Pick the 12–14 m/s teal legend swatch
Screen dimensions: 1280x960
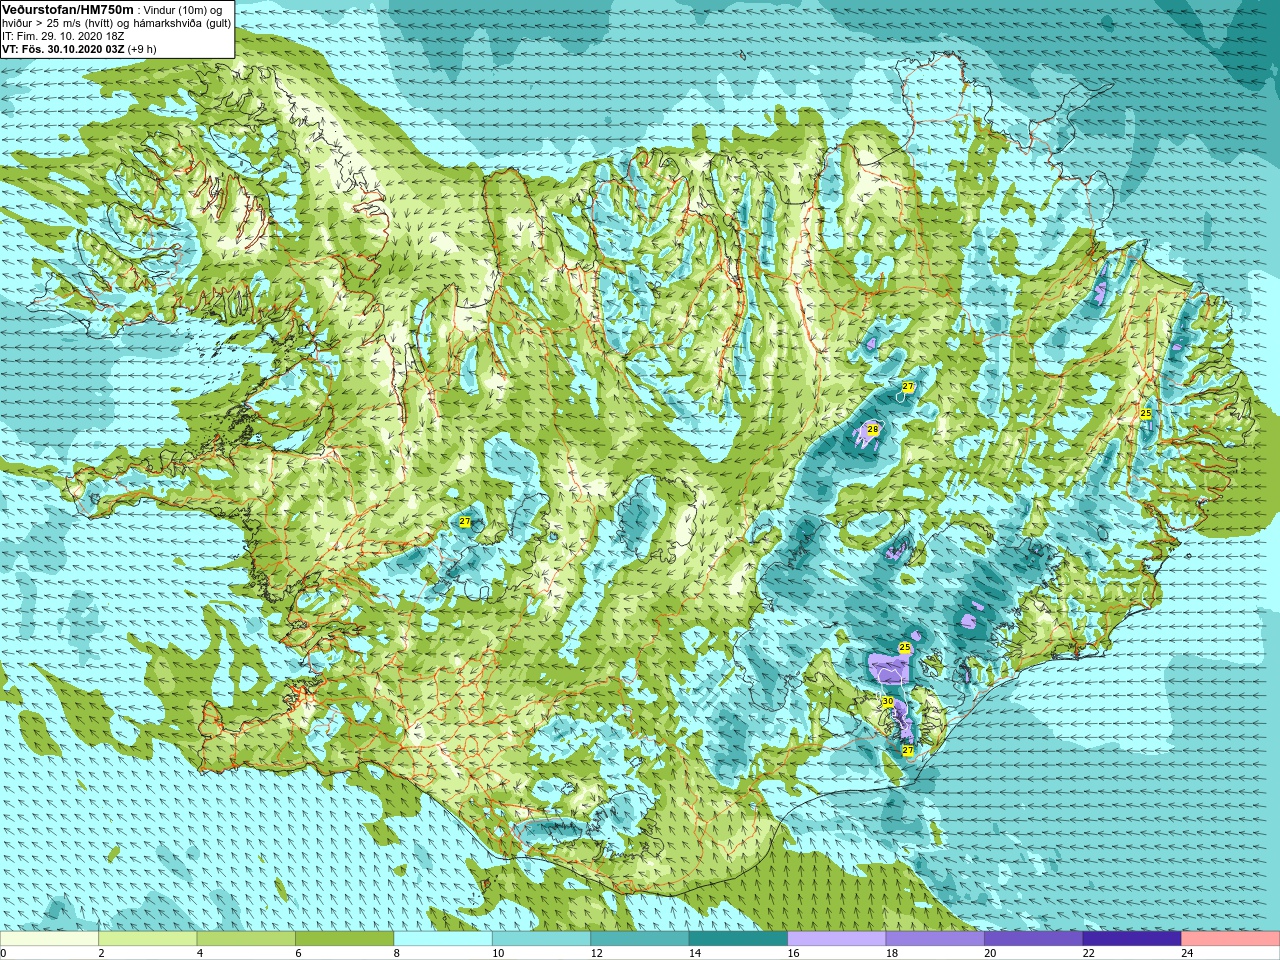point(640,939)
